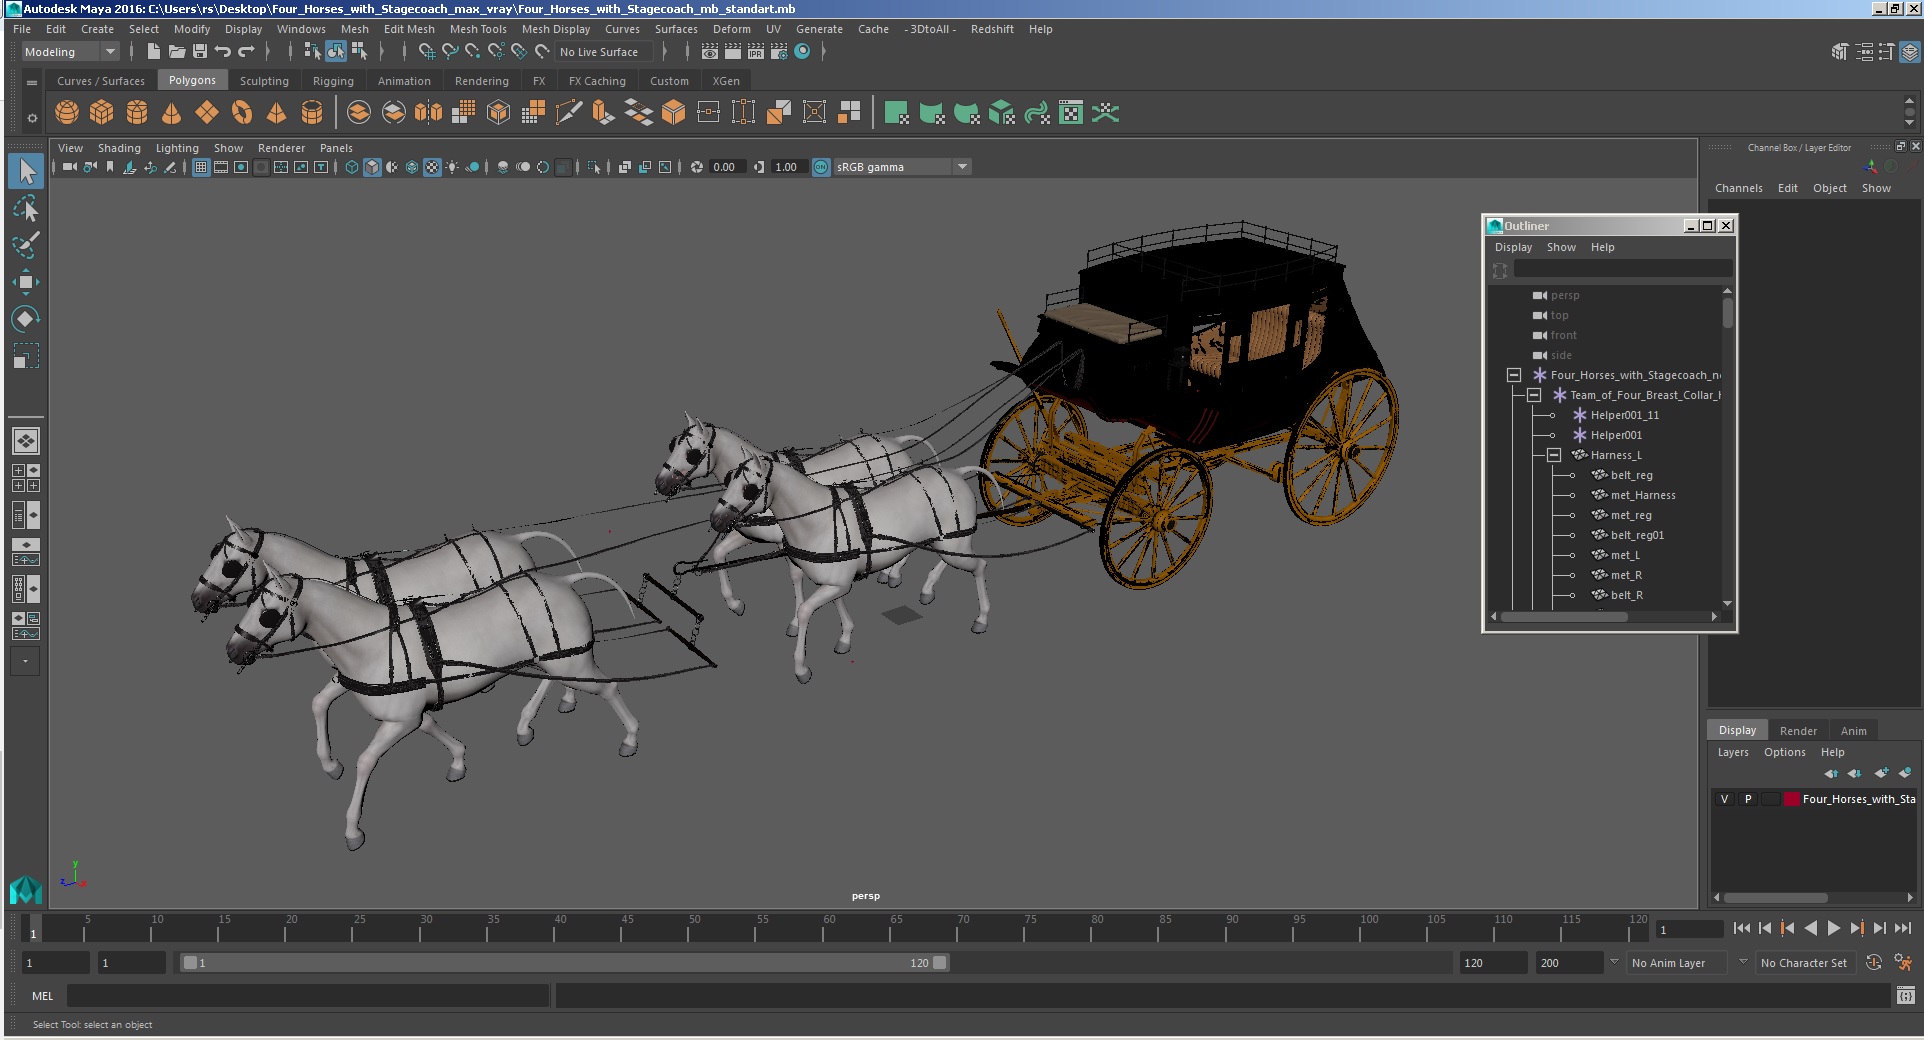
Task: Toggle color management ON button
Action: tap(821, 167)
